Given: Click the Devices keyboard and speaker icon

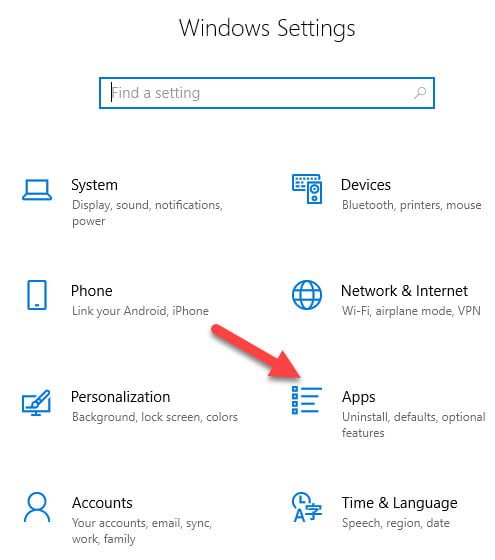Looking at the screenshot, I should [x=307, y=189].
